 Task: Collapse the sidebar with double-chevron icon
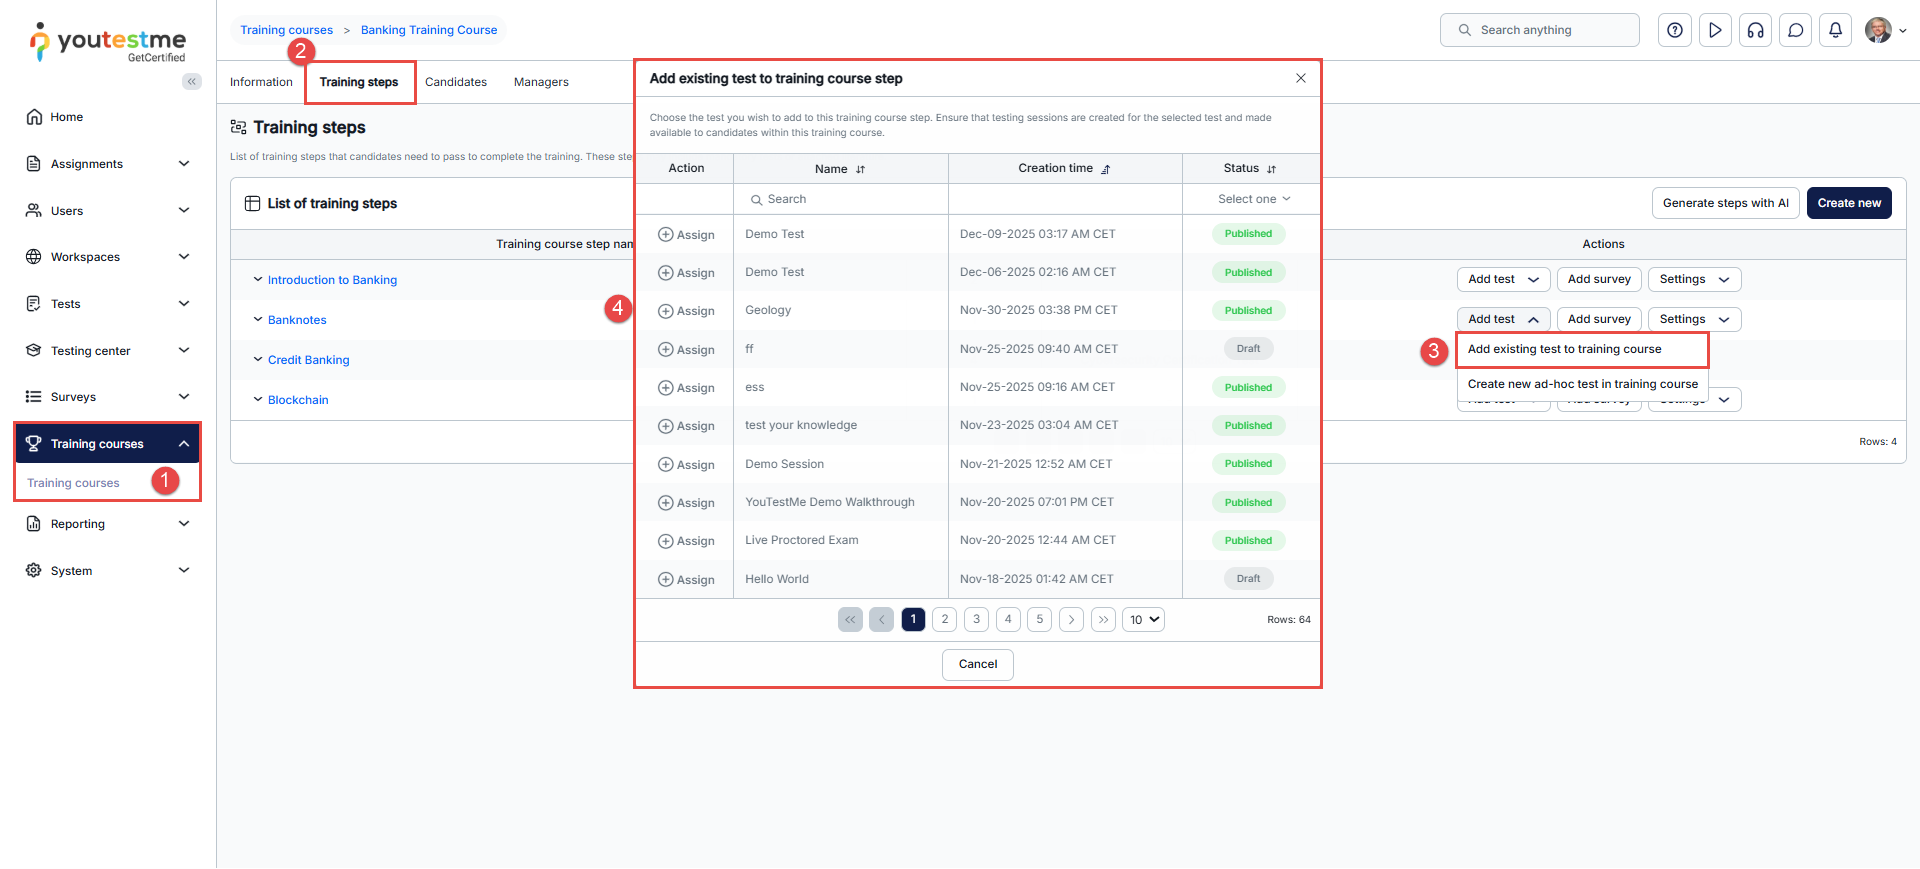191,82
